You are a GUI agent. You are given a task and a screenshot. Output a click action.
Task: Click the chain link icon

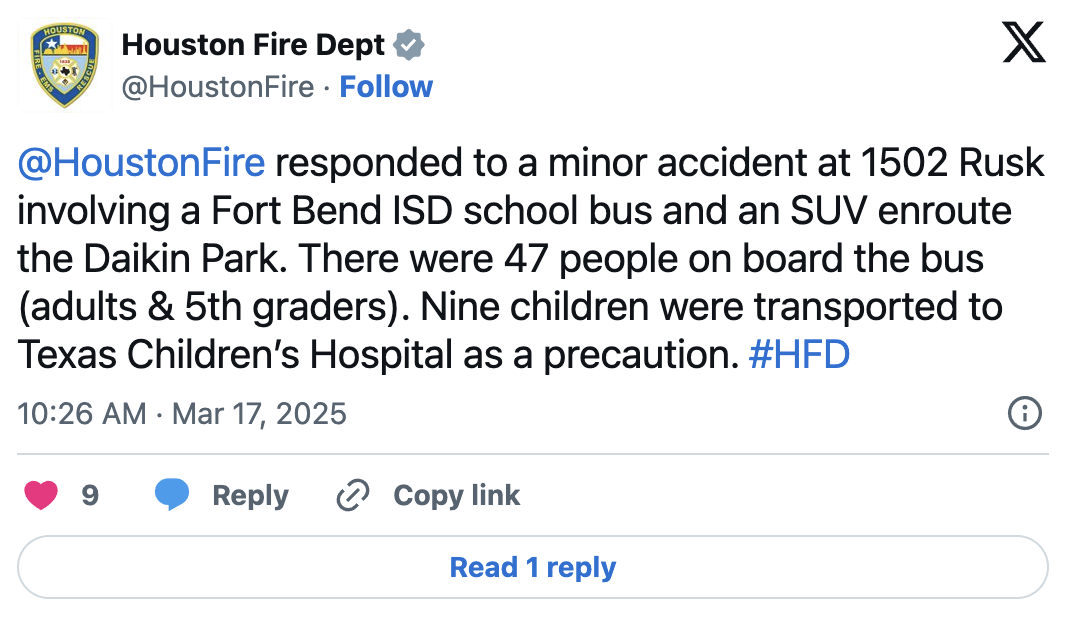[353, 495]
